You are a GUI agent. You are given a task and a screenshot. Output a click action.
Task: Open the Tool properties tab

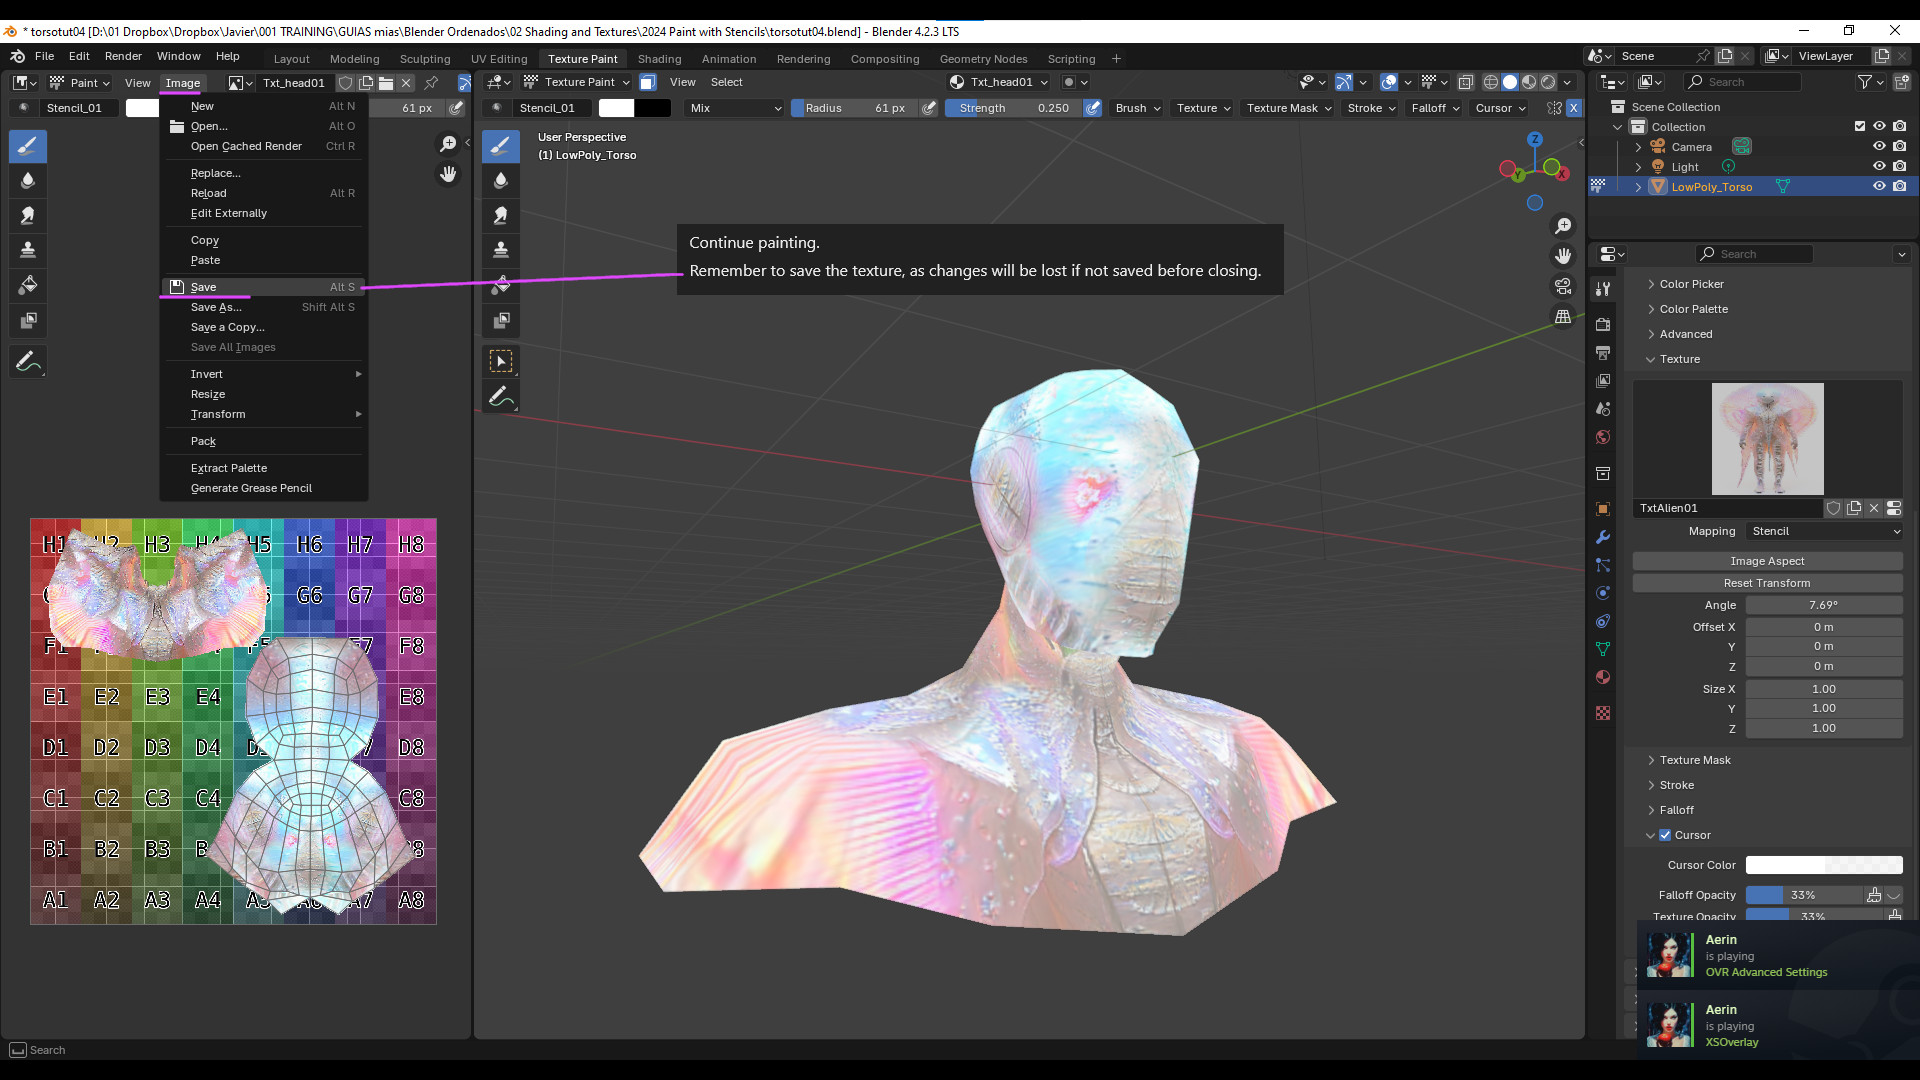pos(1603,289)
